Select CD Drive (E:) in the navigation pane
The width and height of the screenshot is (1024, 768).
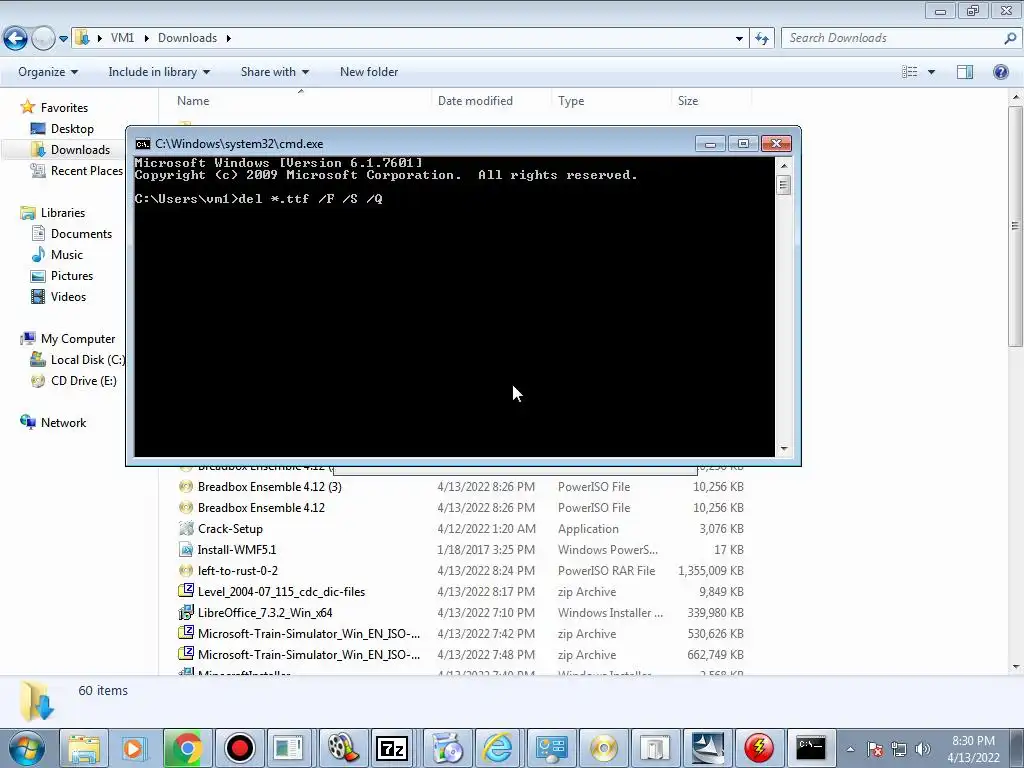pos(74,381)
